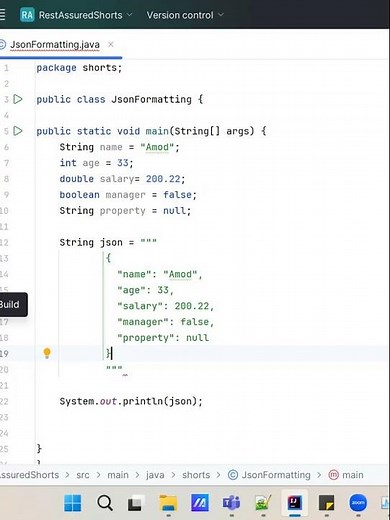The image size is (390, 520).
Task: Click the System.out.println(json) statement
Action: click(131, 401)
